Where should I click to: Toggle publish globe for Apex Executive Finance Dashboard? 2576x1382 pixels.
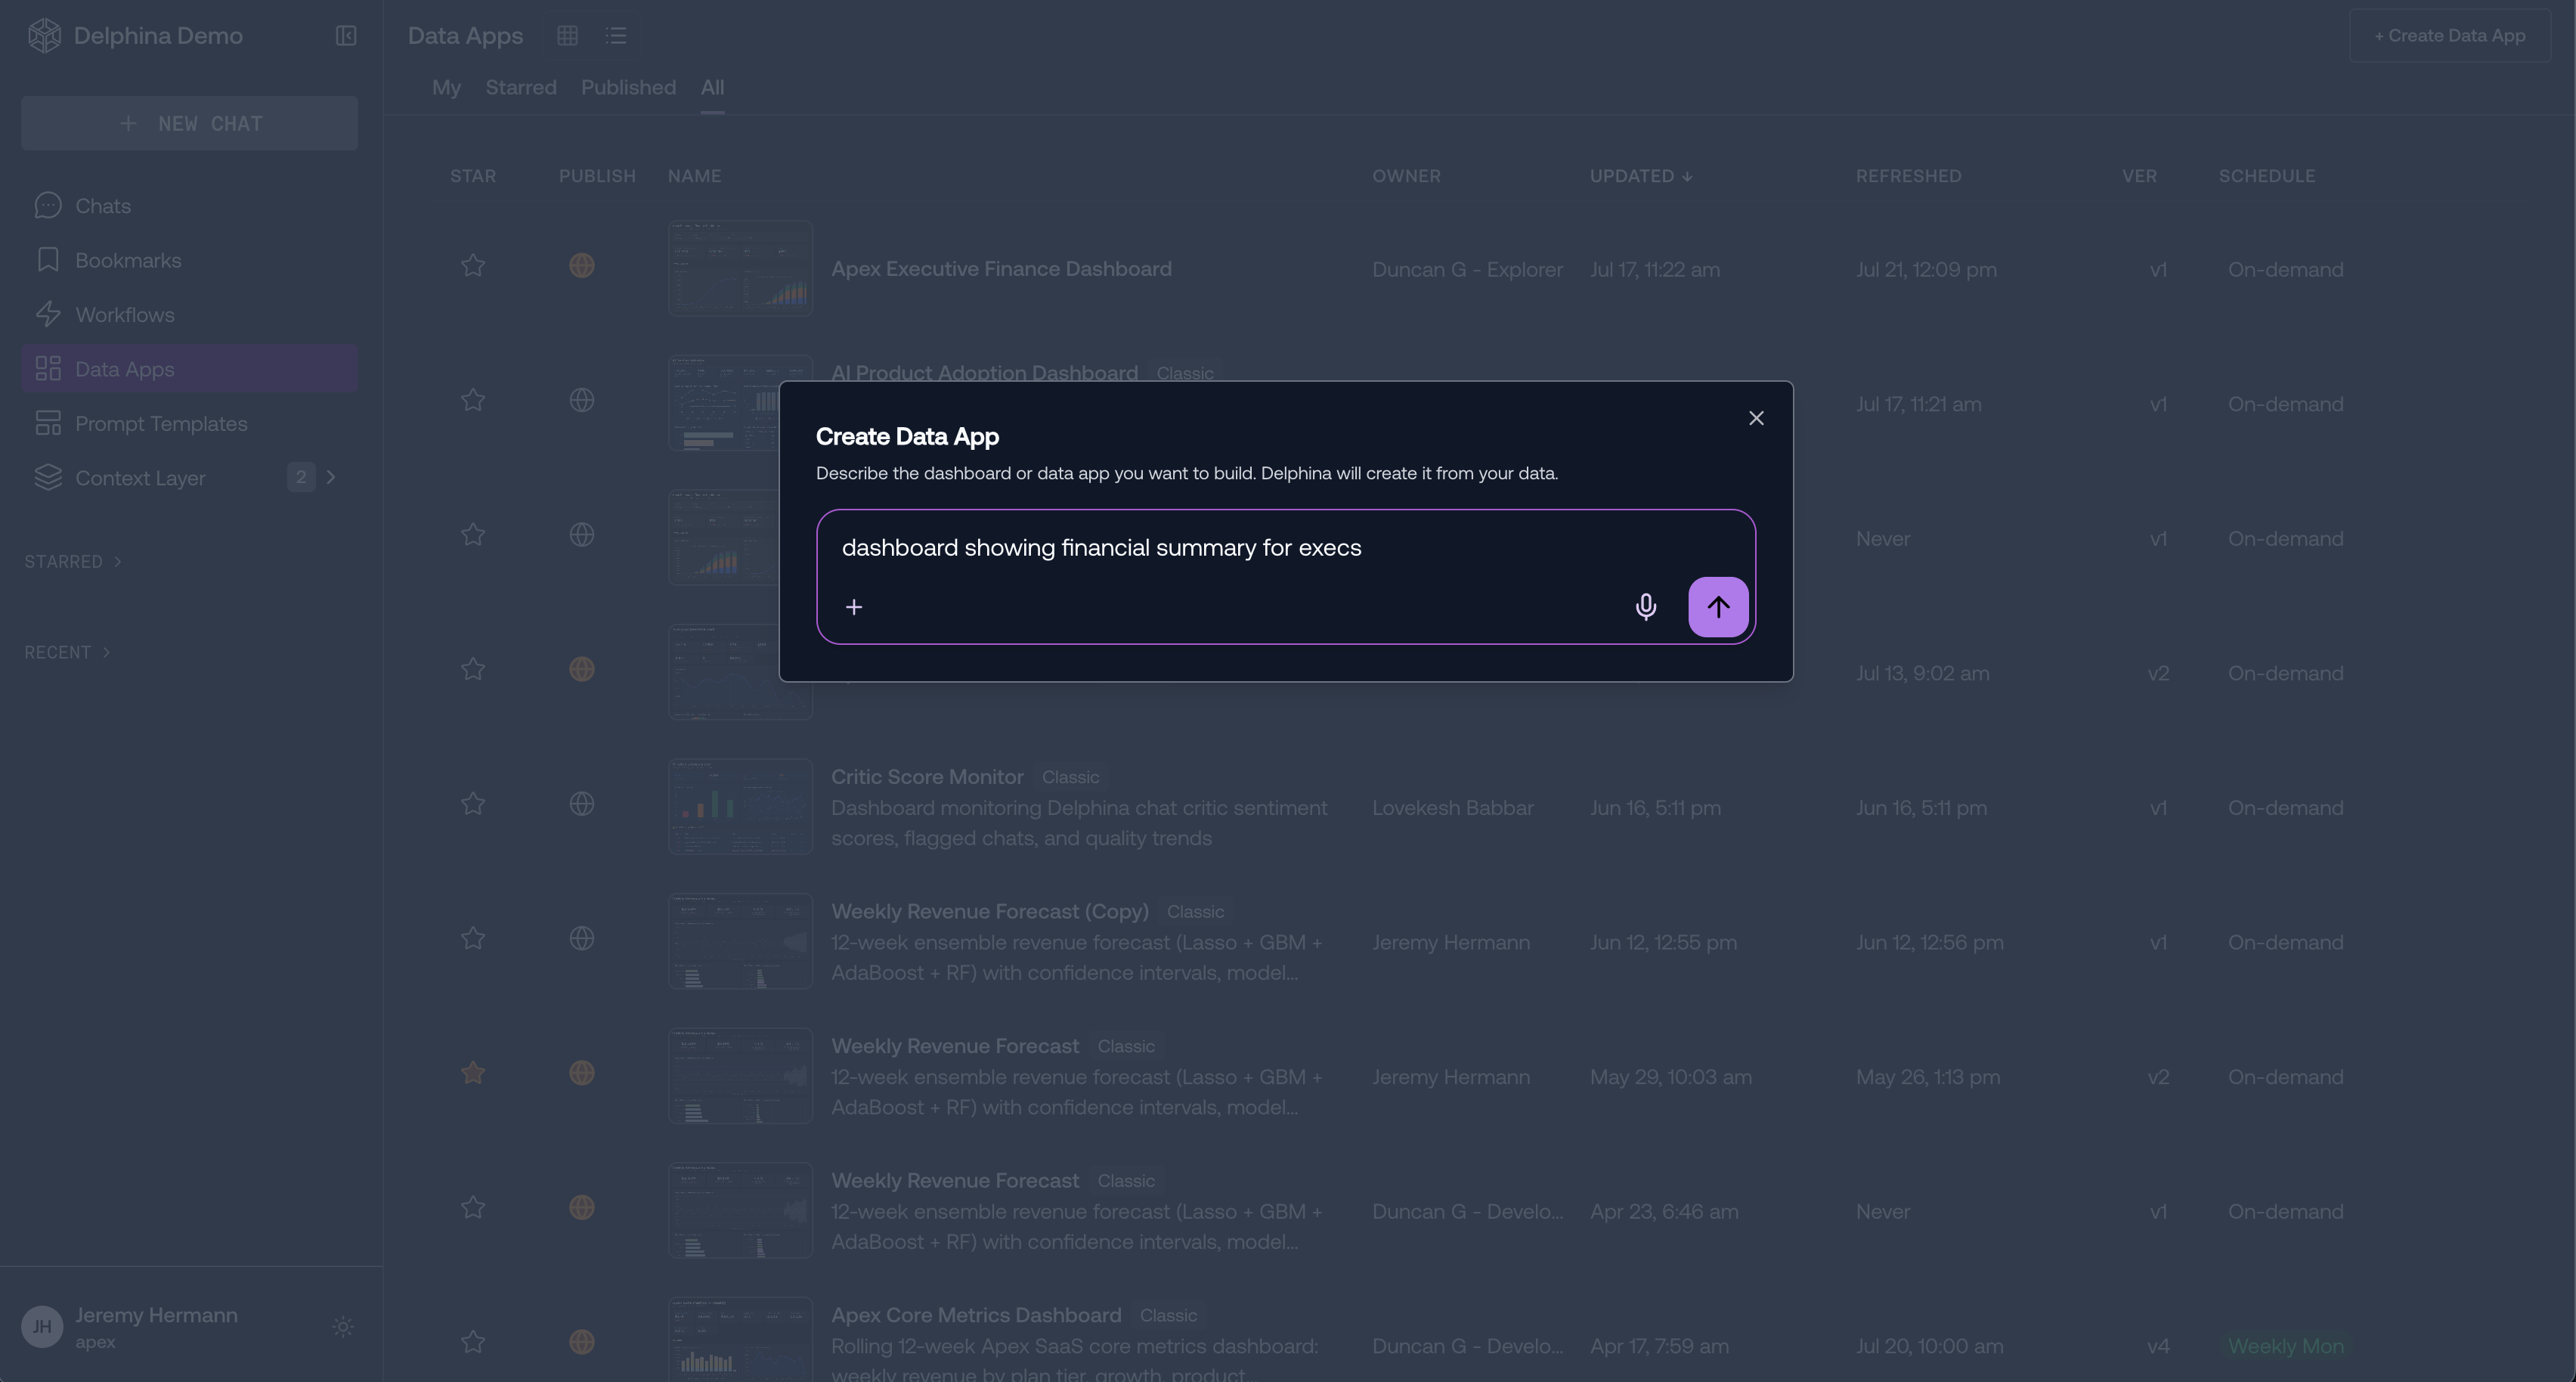point(582,266)
